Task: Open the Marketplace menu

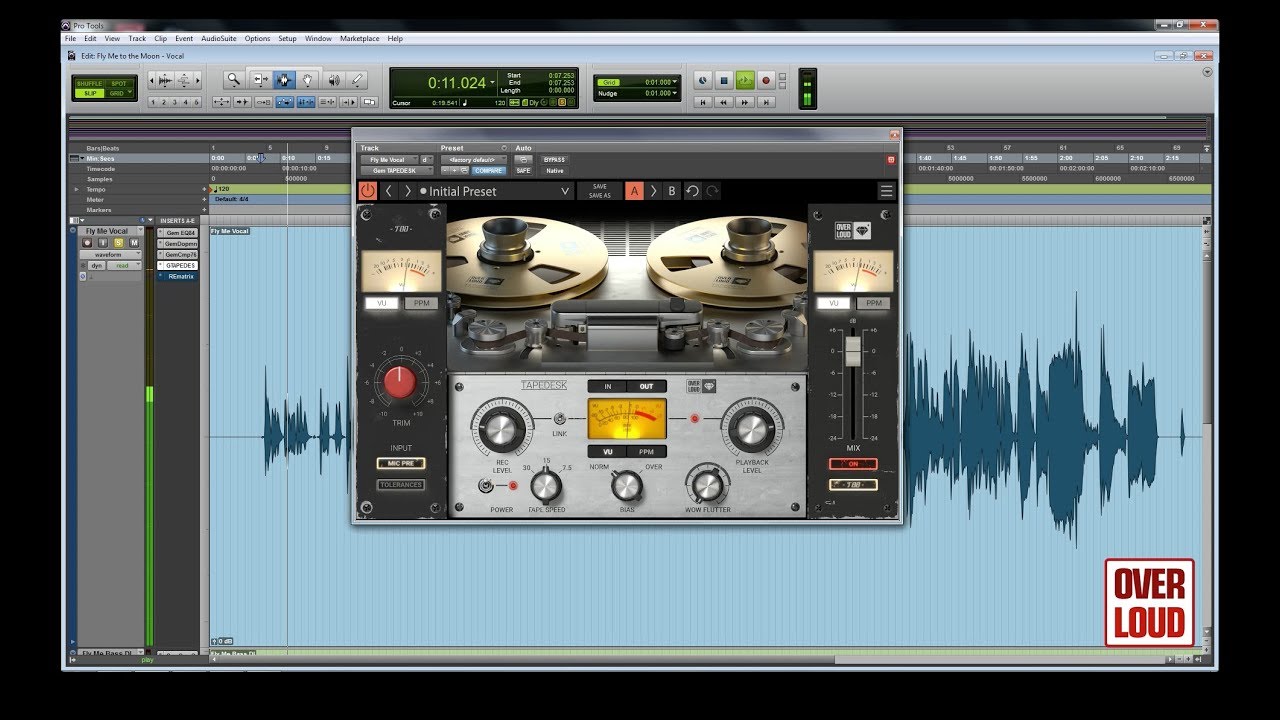Action: tap(360, 39)
